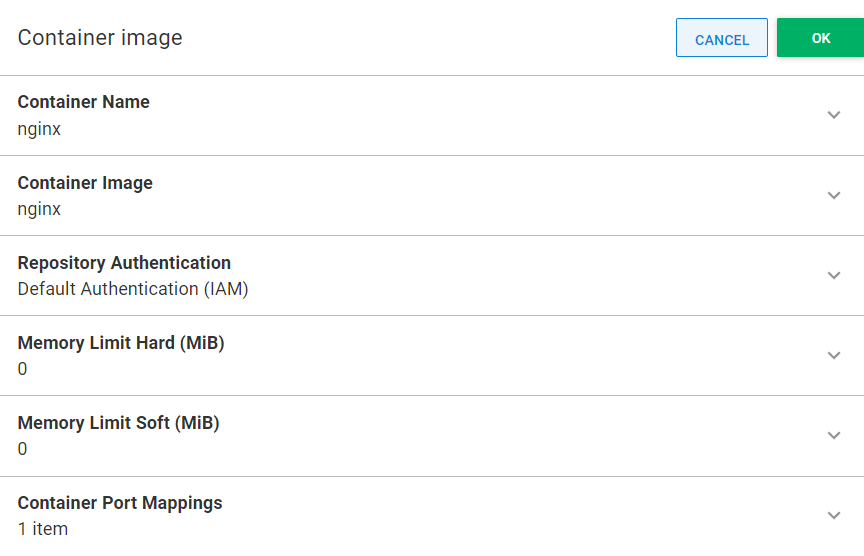
Task: Click the Default Authentication (IAM) value
Action: coord(133,289)
